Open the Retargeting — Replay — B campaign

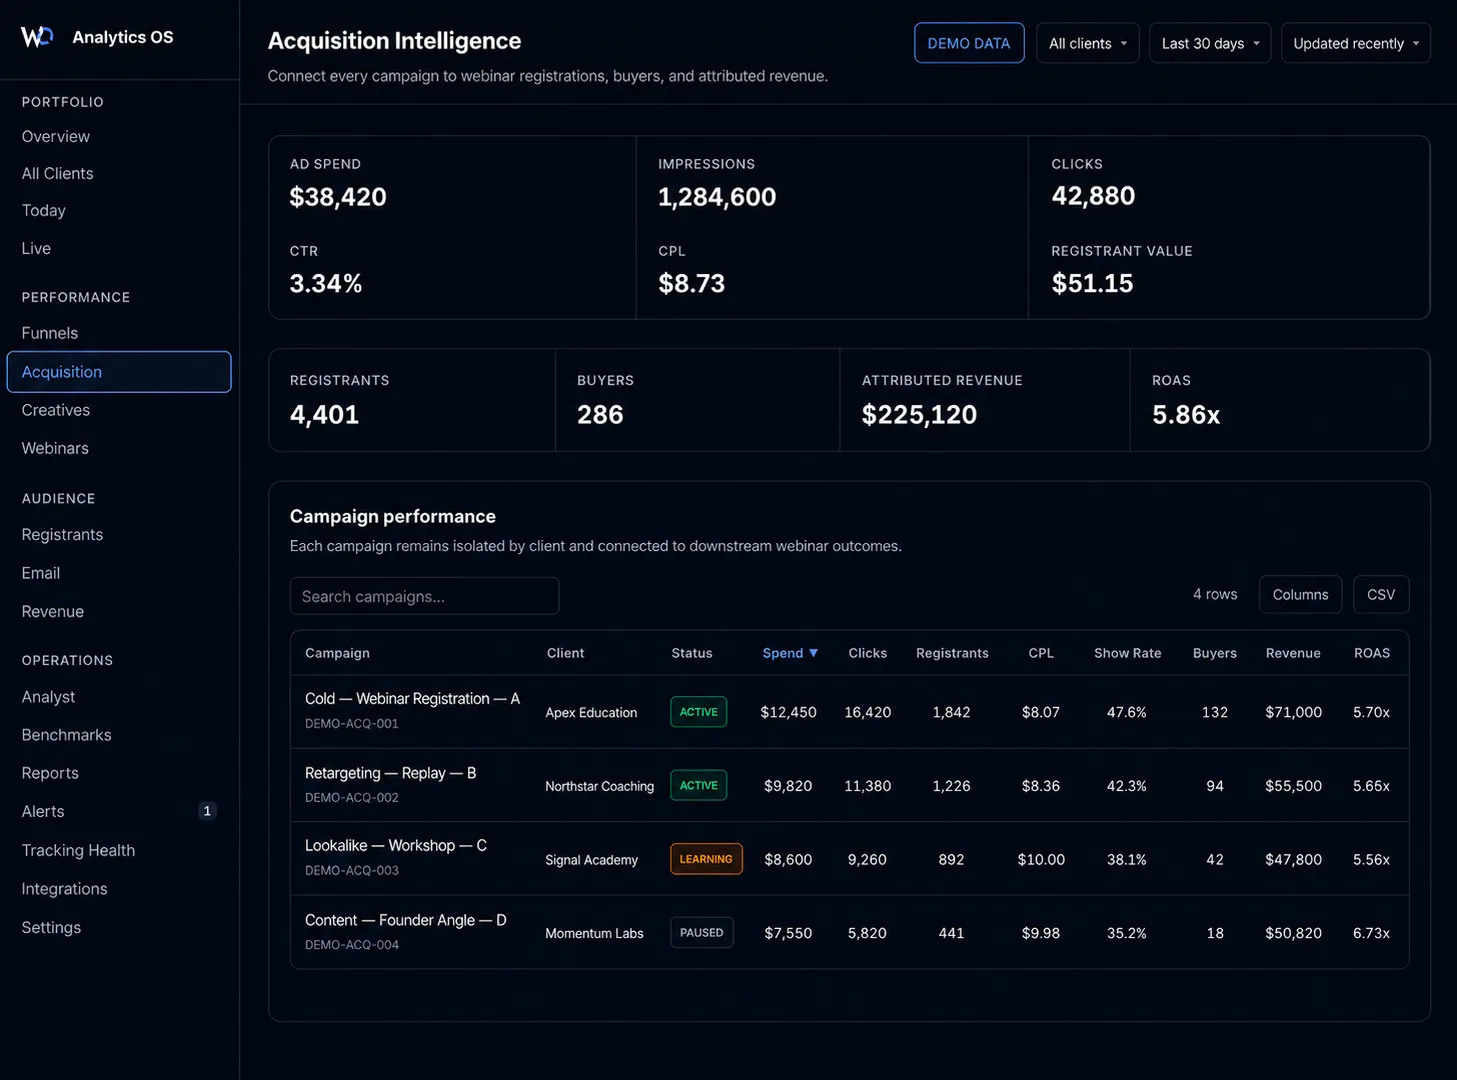pos(390,773)
